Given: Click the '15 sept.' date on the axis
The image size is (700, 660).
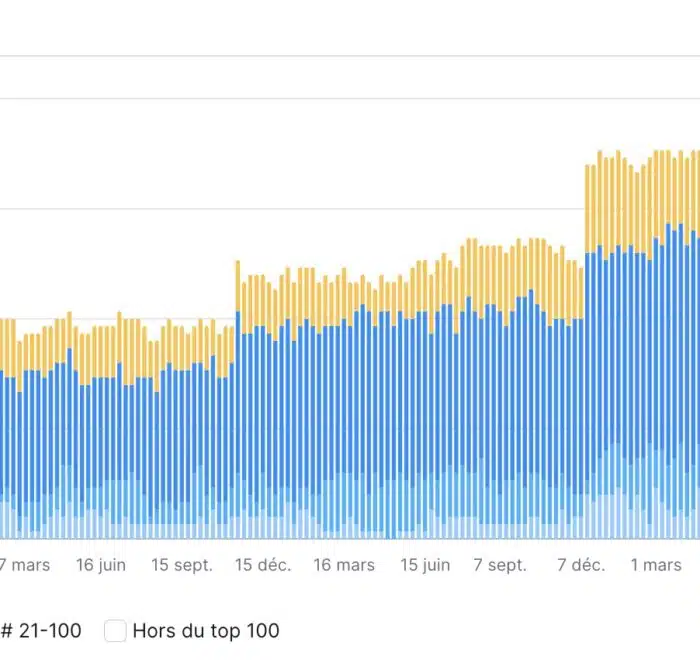Looking at the screenshot, I should pyautogui.click(x=182, y=565).
